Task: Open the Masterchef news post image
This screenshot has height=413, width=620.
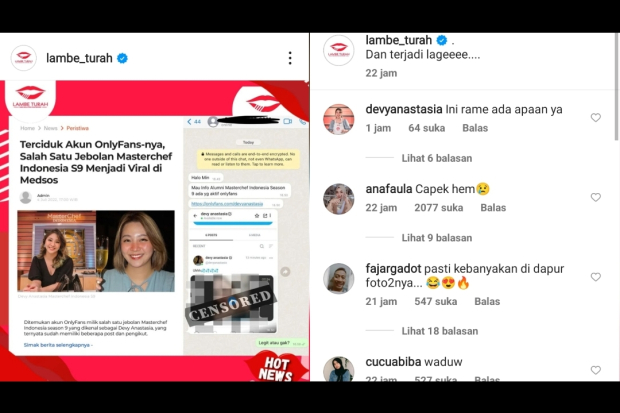Action: [155, 231]
